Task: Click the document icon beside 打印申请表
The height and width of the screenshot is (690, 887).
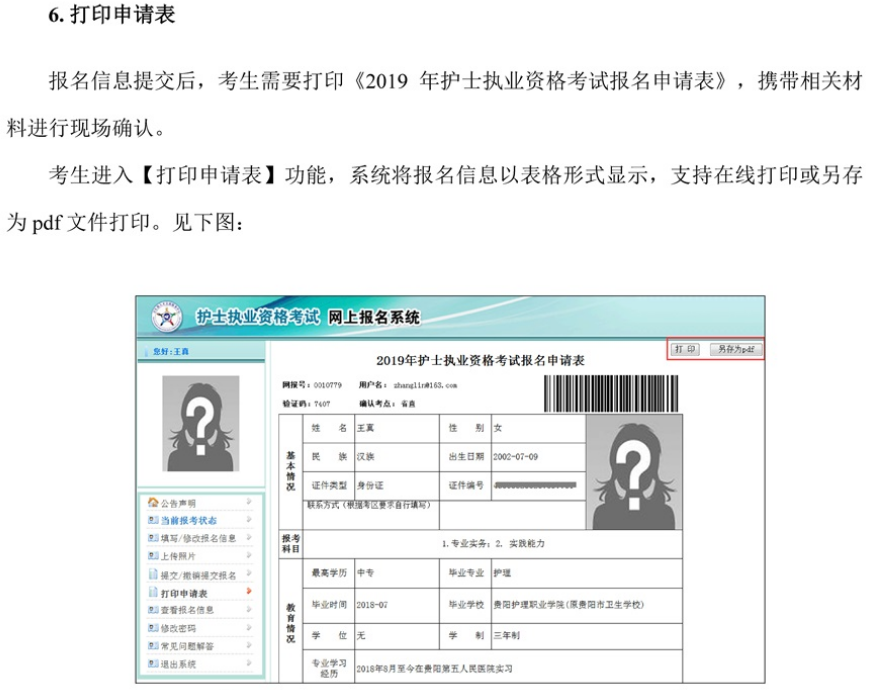Action: pos(153,593)
